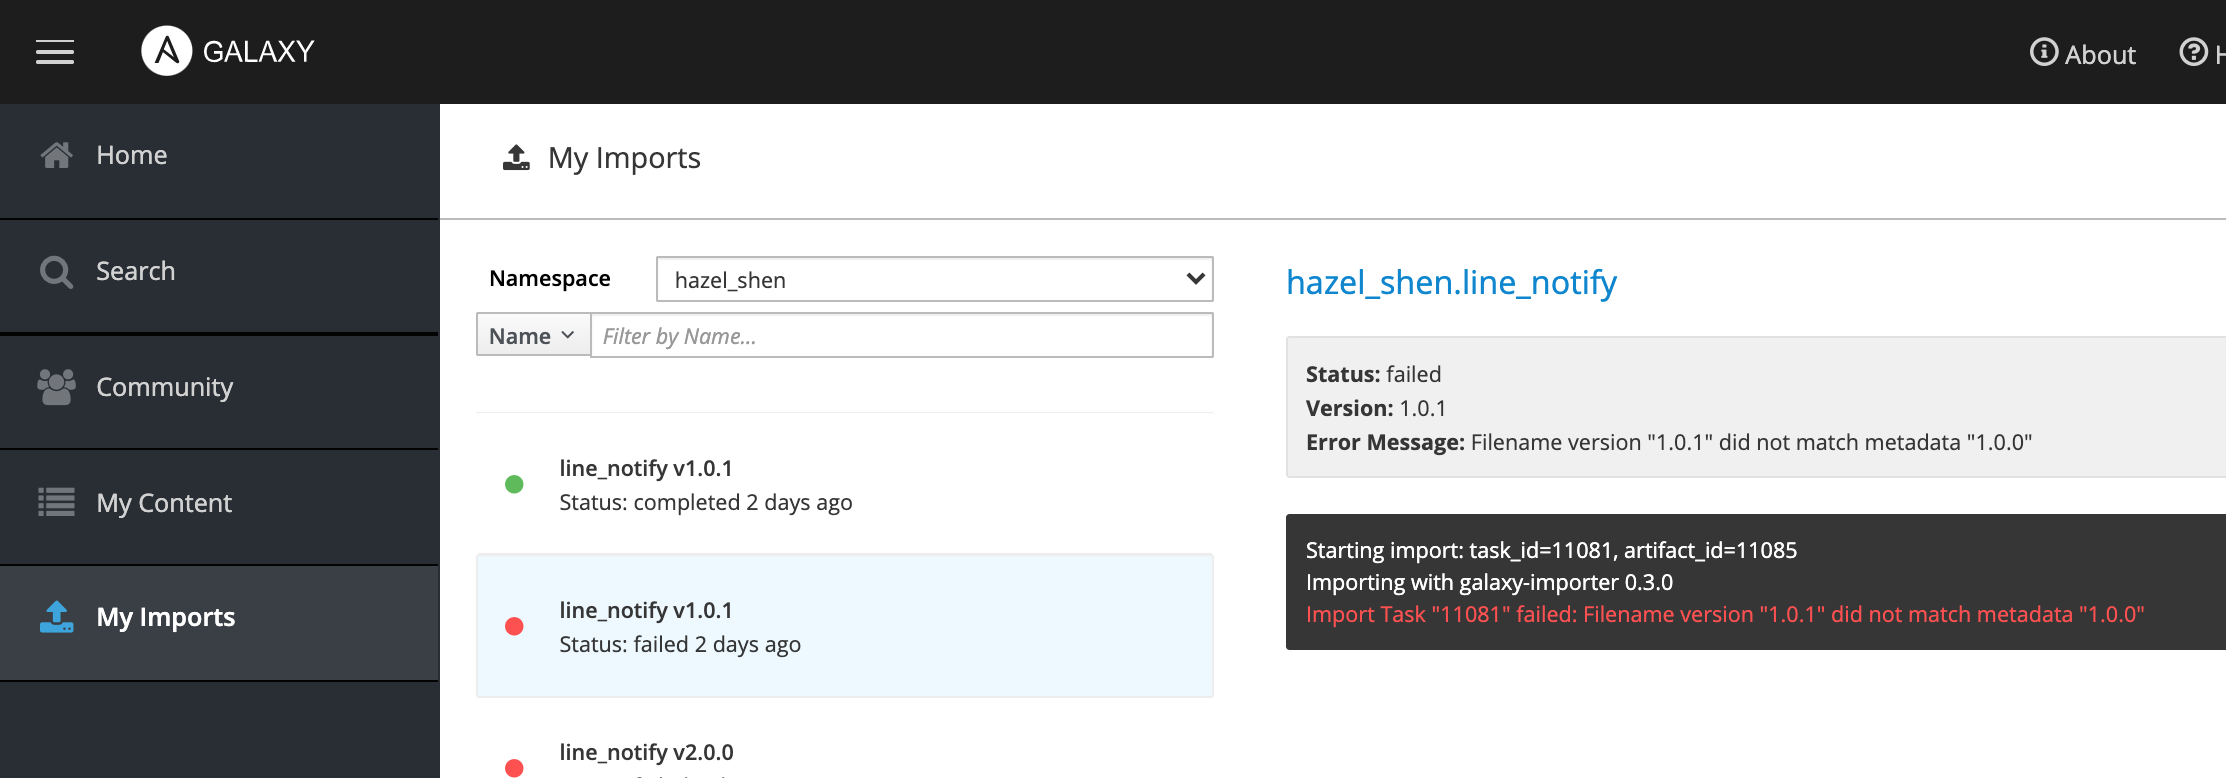The width and height of the screenshot is (2226, 778).
Task: Select completed line_notify v1.0.1 import
Action: [845, 484]
